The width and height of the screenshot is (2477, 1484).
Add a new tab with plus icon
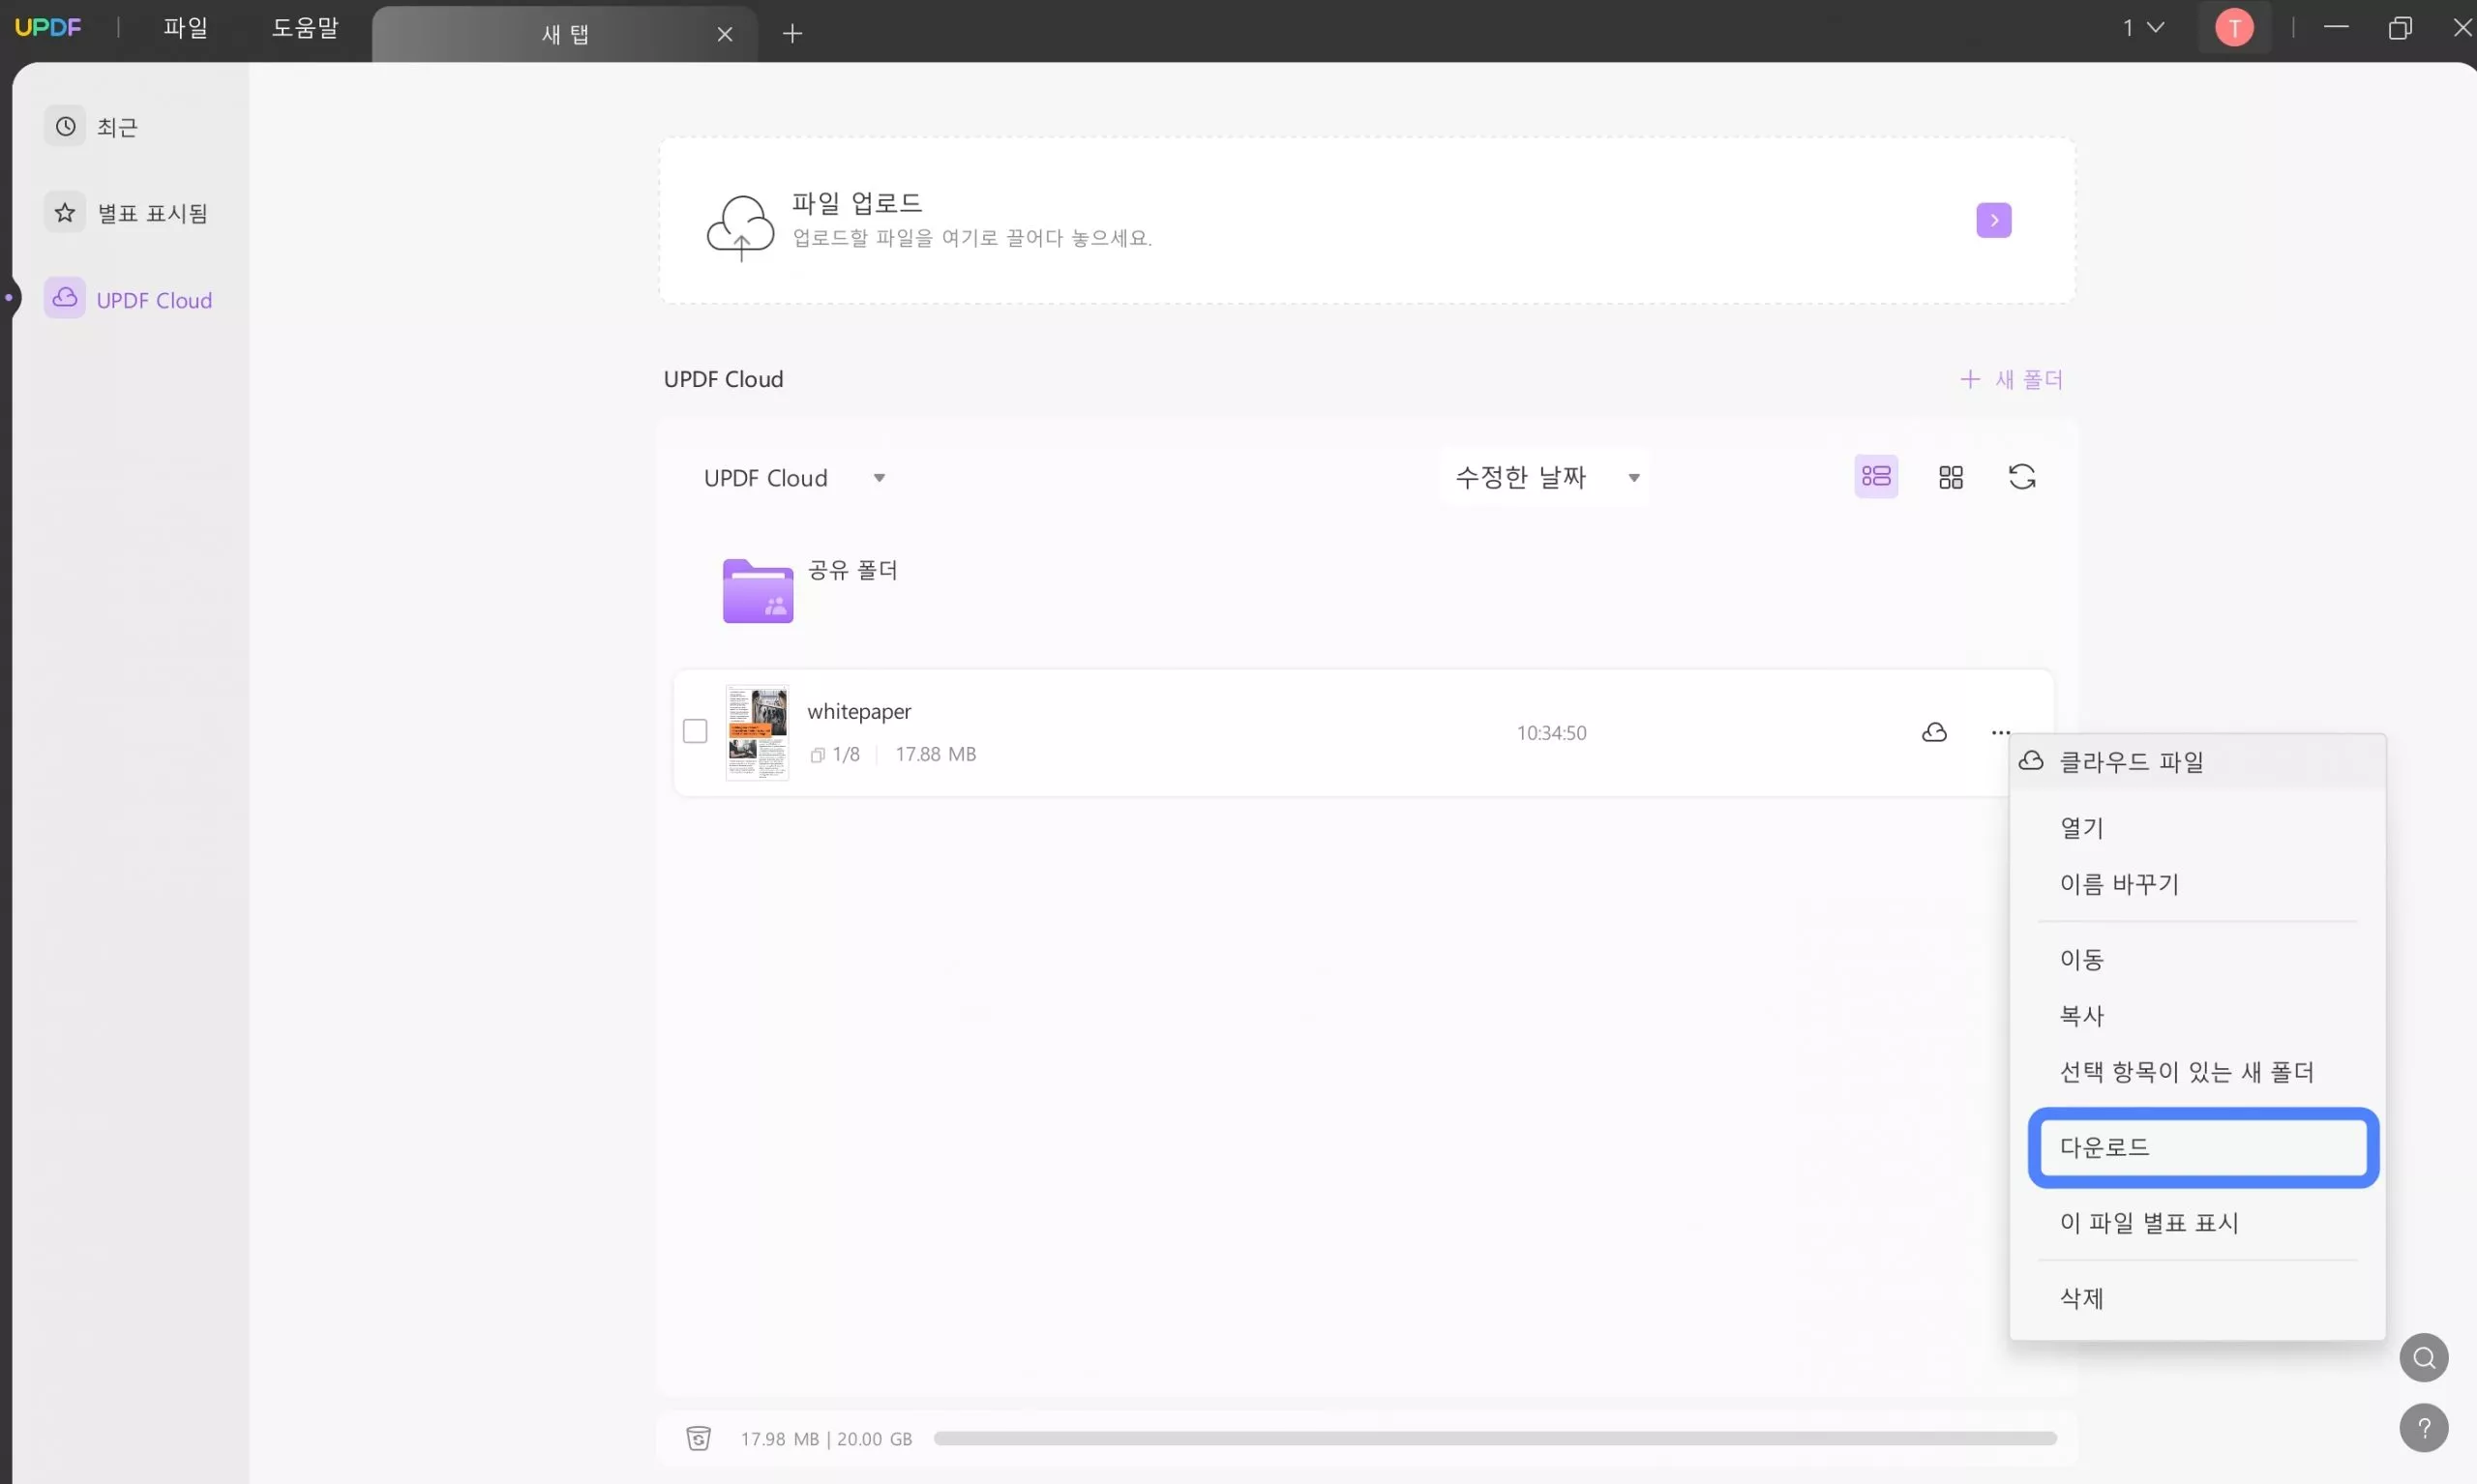point(792,33)
